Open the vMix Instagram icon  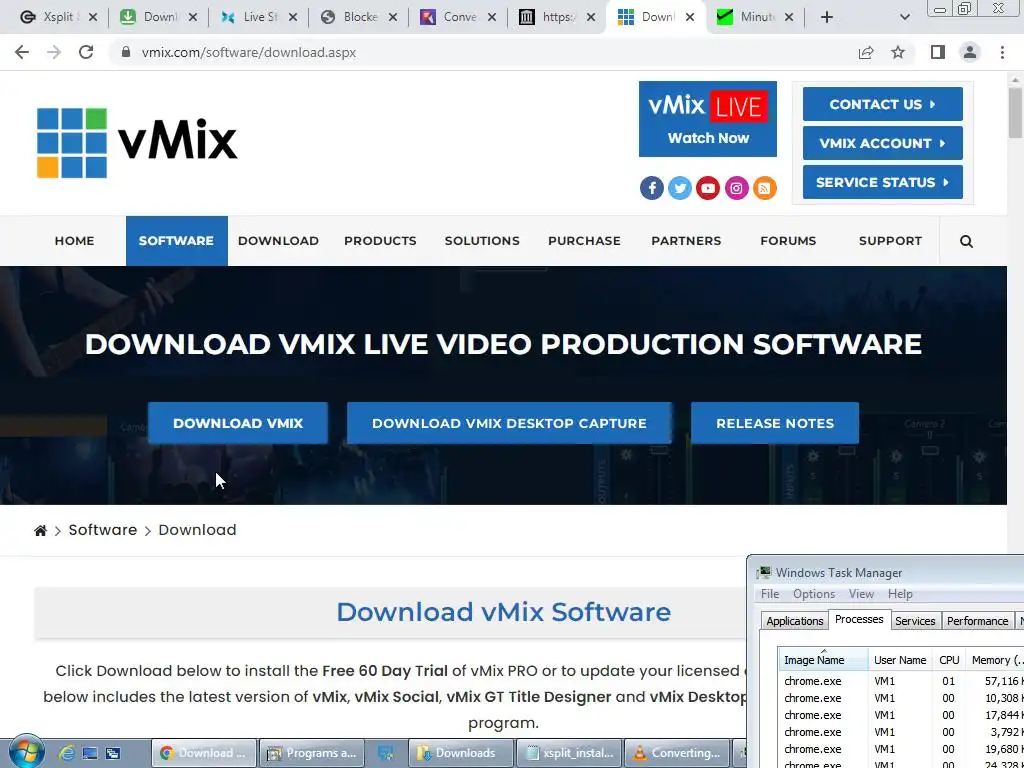point(736,188)
